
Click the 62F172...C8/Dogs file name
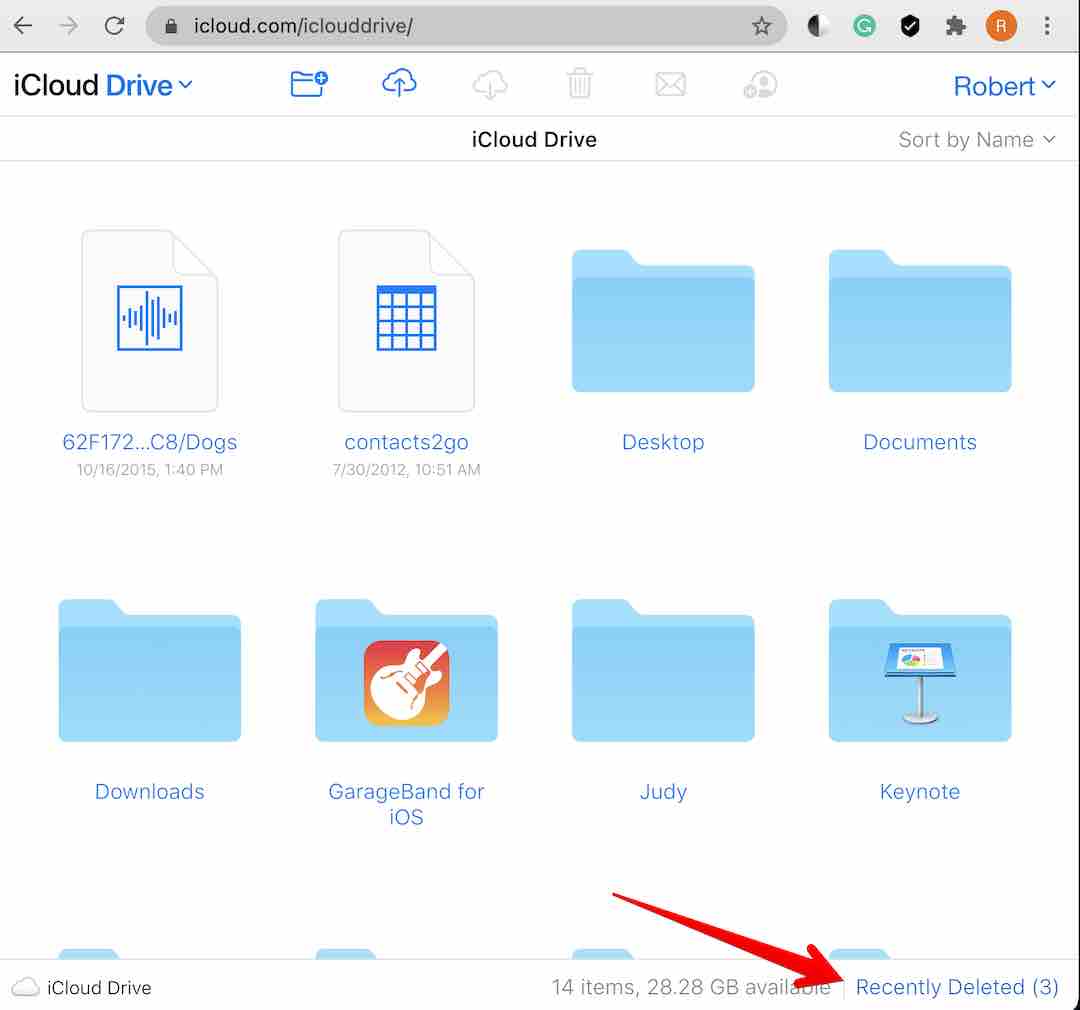click(x=149, y=442)
